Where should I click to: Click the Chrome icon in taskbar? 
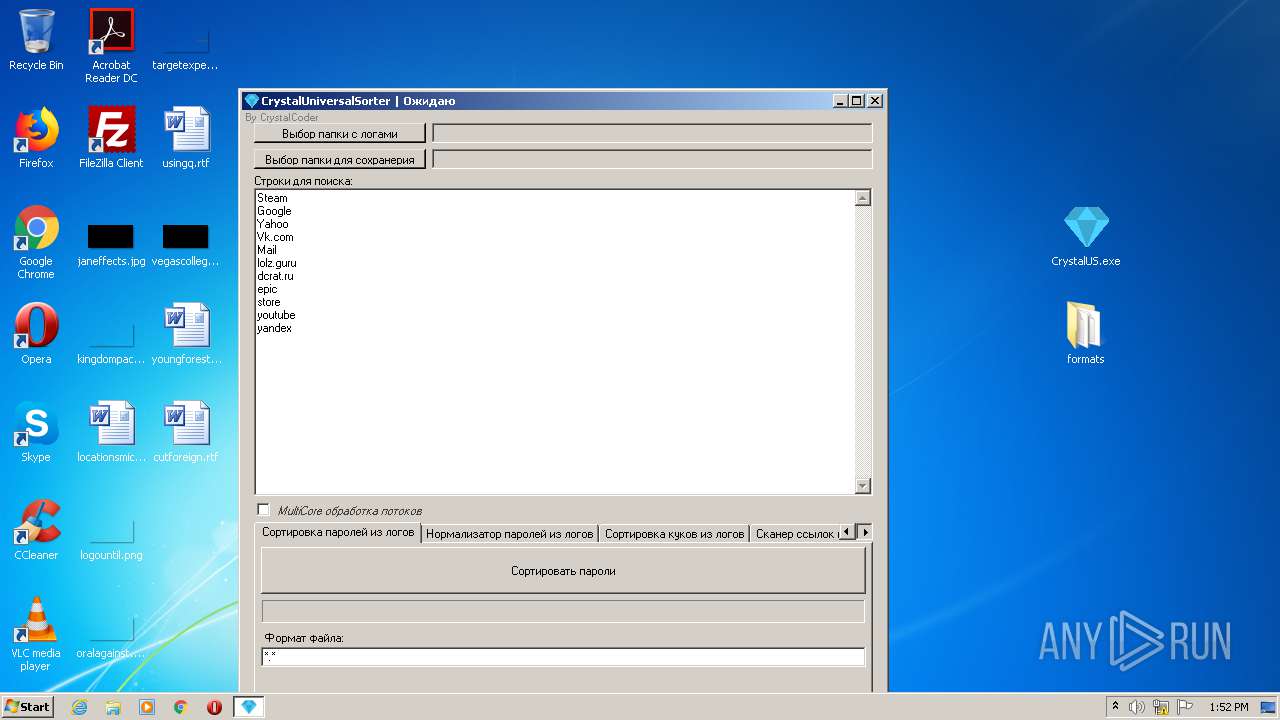pyautogui.click(x=181, y=707)
